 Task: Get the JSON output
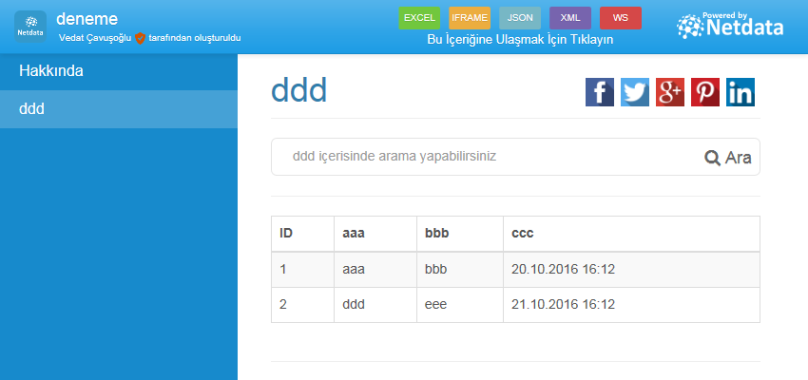(520, 18)
